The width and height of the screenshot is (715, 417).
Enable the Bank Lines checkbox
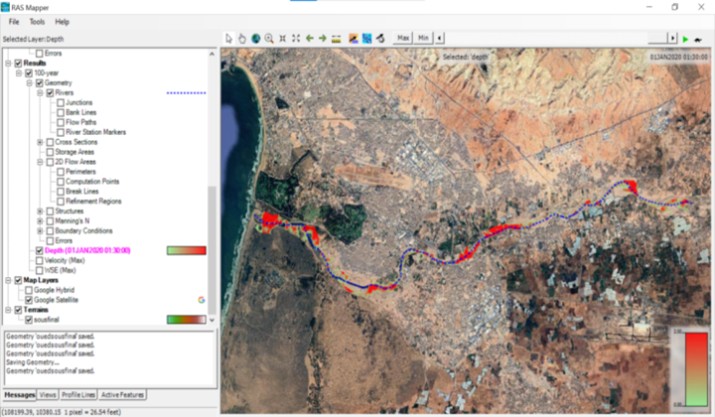pyautogui.click(x=60, y=112)
